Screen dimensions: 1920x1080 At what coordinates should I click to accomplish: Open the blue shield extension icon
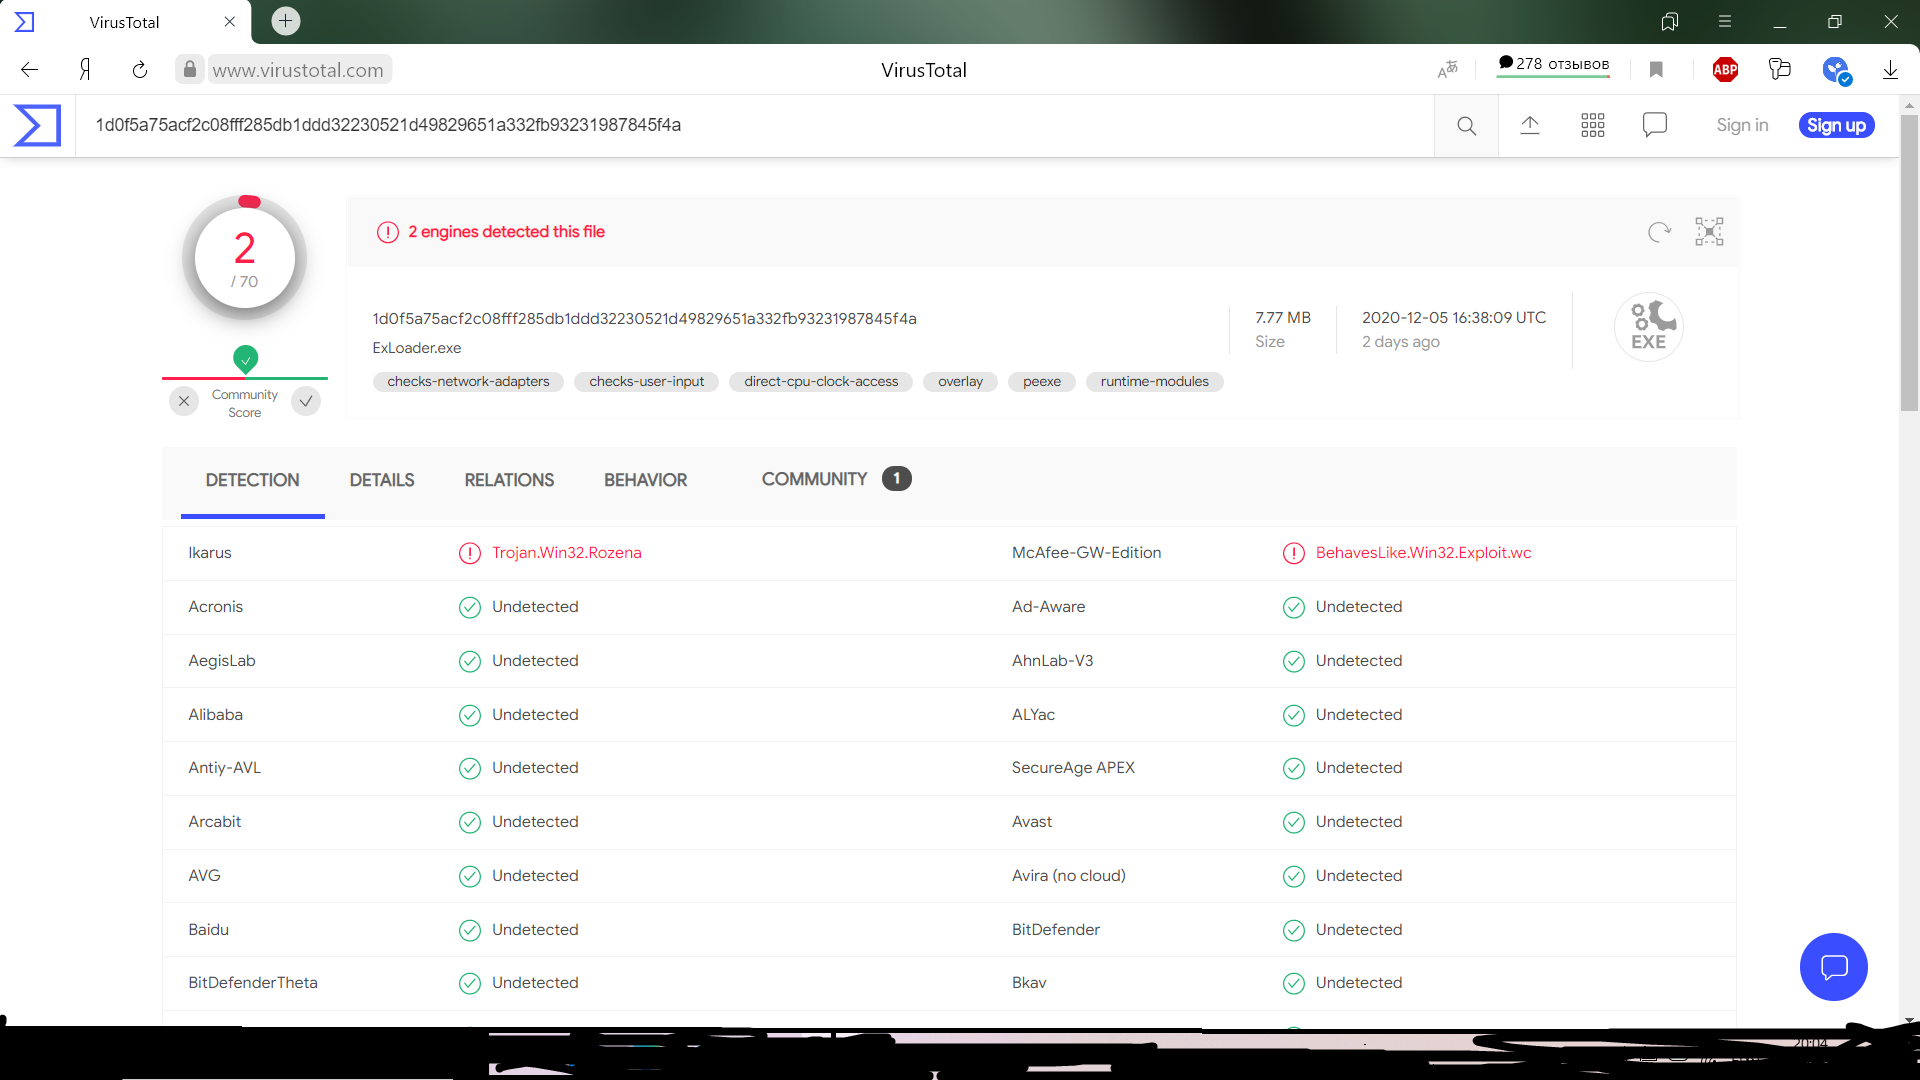point(1836,70)
